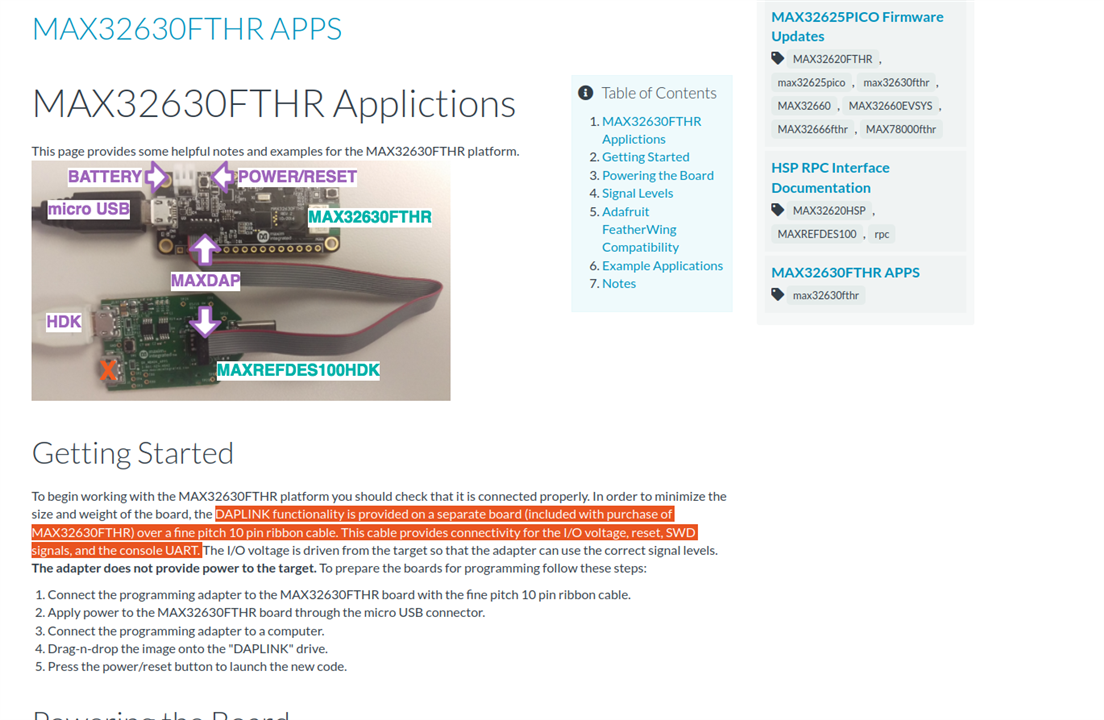Click bold text 'The adapter does not provide power'
The height and width of the screenshot is (720, 1104).
(x=174, y=568)
